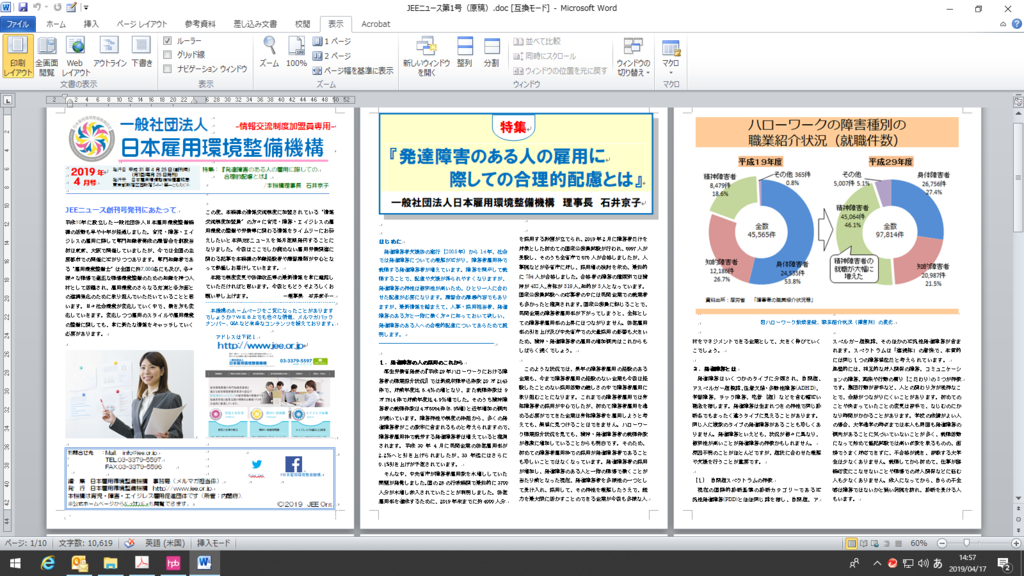Click the donut chart for 平成29年度

click(889, 231)
